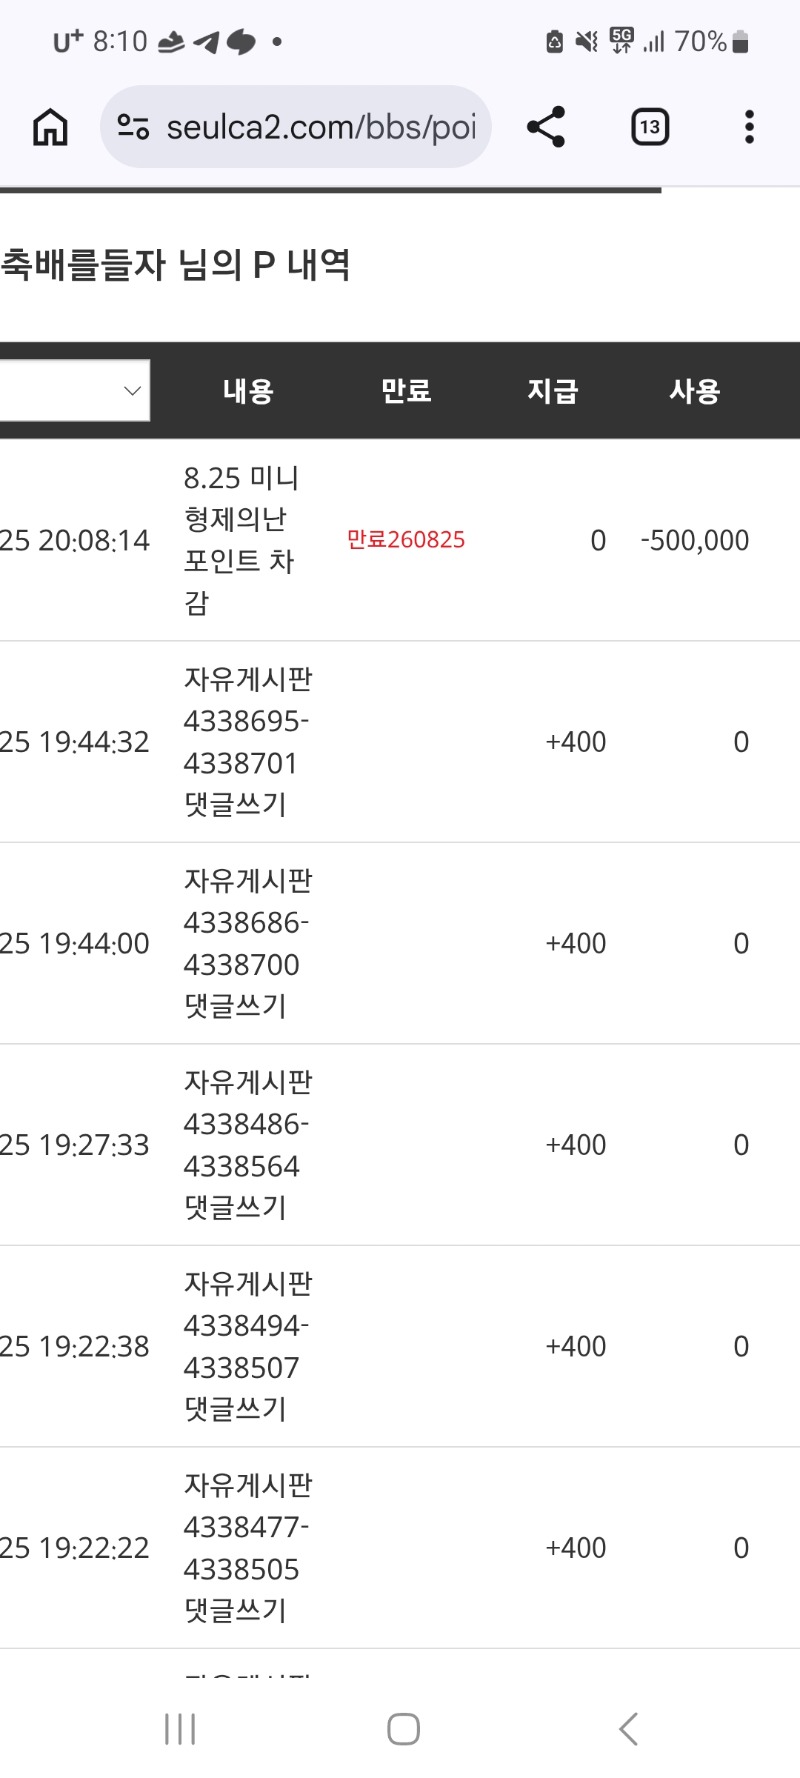The image size is (800, 1778).
Task: Tap the Android home navigation button
Action: 403,1729
